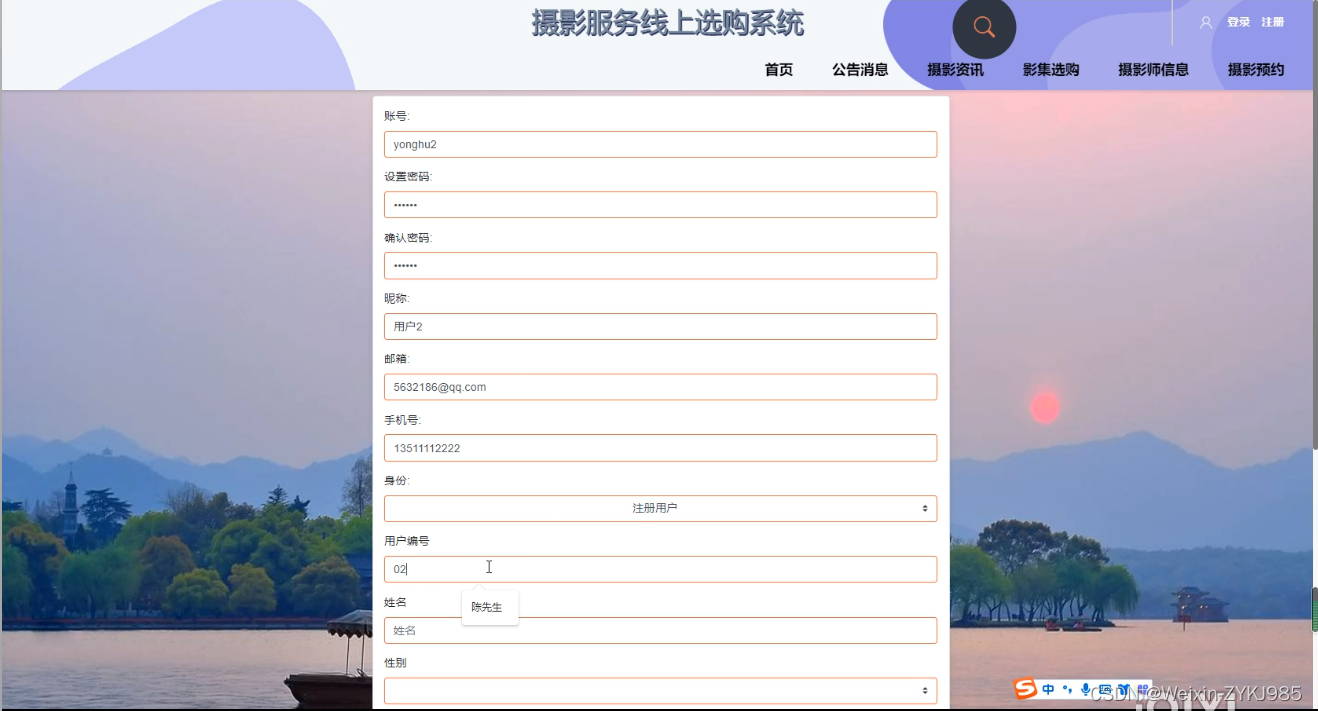
Task: Click the 设置密码 password field
Action: click(x=660, y=205)
